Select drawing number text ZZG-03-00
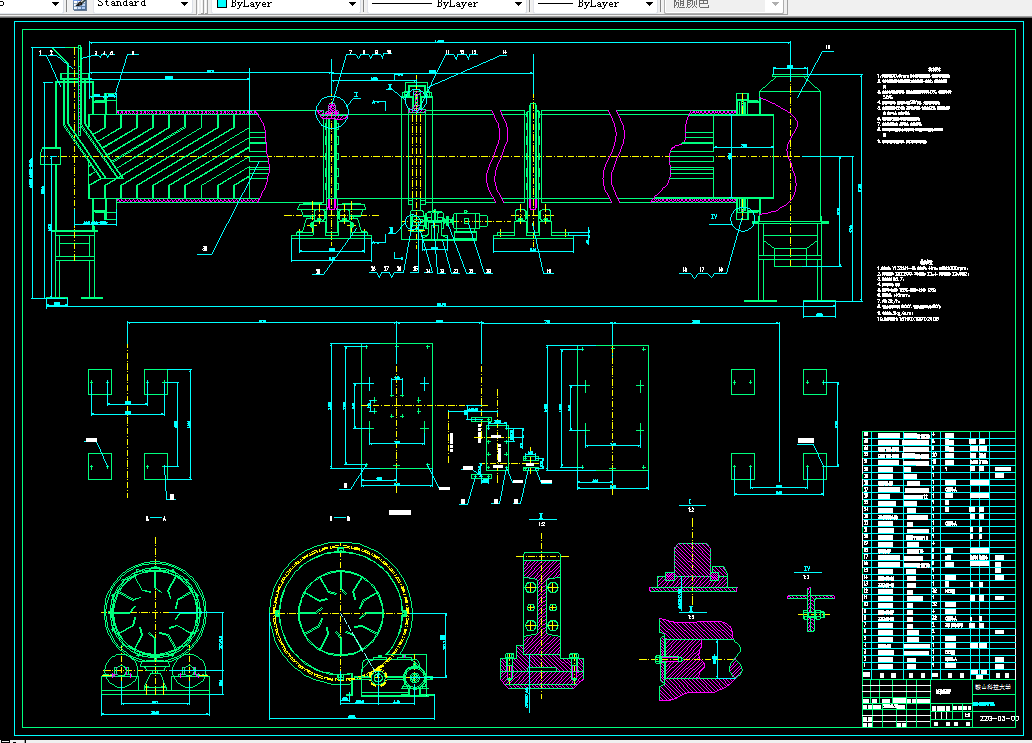This screenshot has height=743, width=1032. coord(999,718)
